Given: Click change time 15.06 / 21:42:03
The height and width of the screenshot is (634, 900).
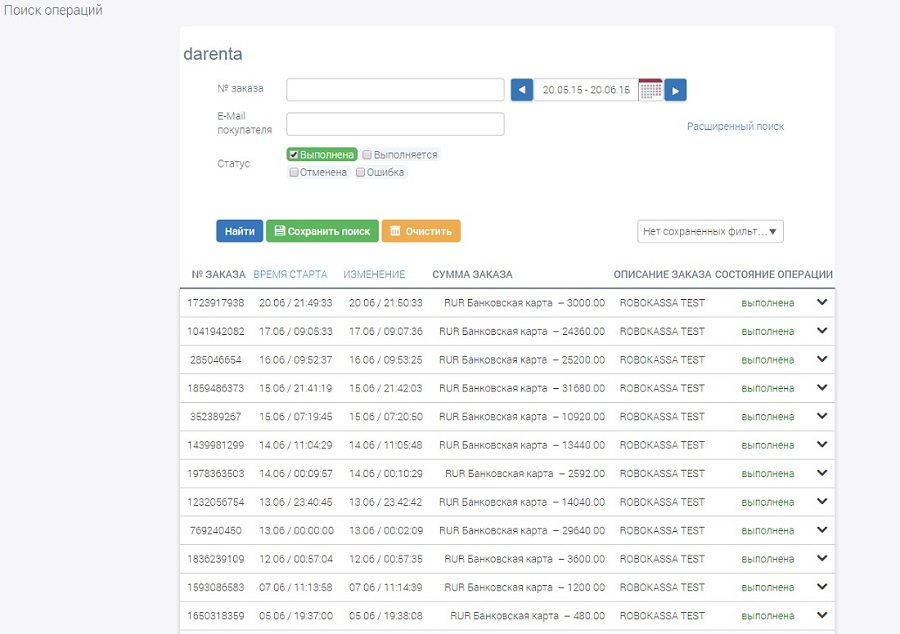Looking at the screenshot, I should pos(386,388).
